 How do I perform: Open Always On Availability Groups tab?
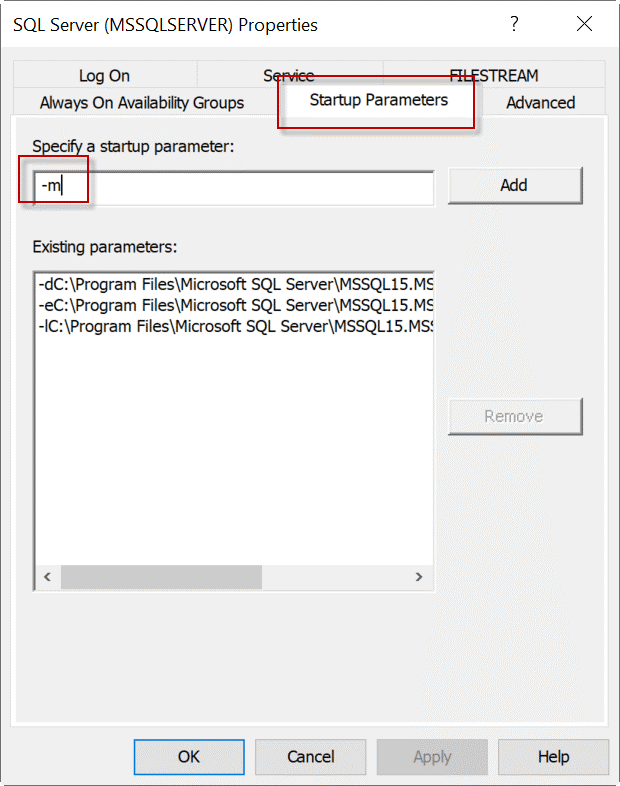click(x=142, y=102)
